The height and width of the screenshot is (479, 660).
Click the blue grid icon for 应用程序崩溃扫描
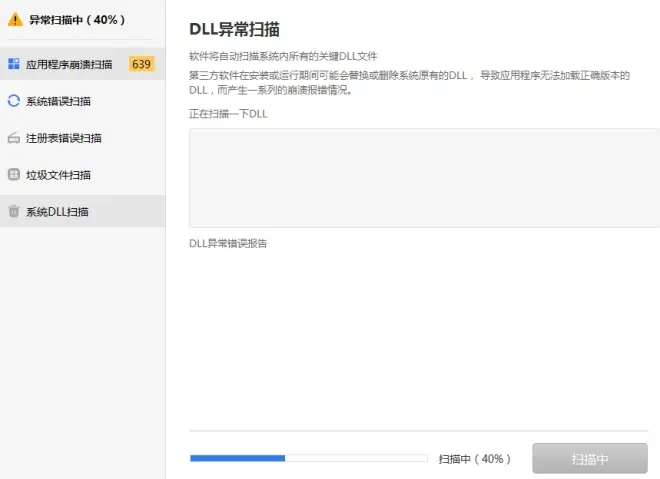(13, 64)
